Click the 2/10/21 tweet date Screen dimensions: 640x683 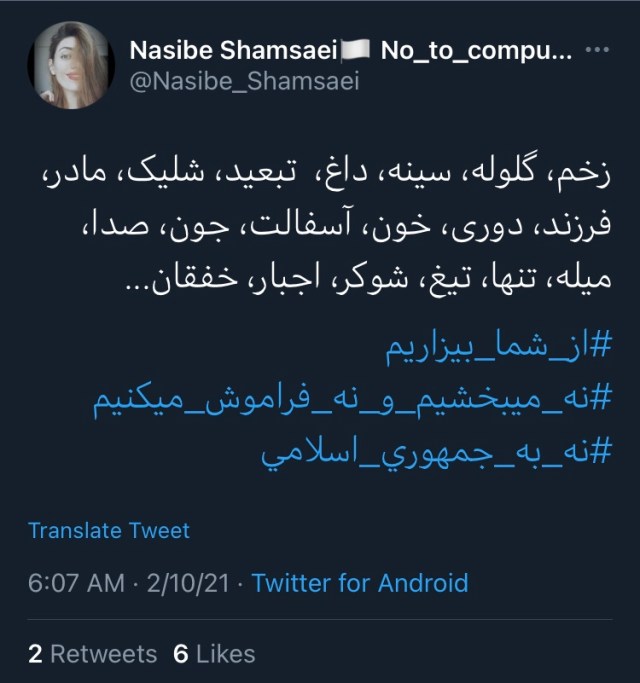189,583
